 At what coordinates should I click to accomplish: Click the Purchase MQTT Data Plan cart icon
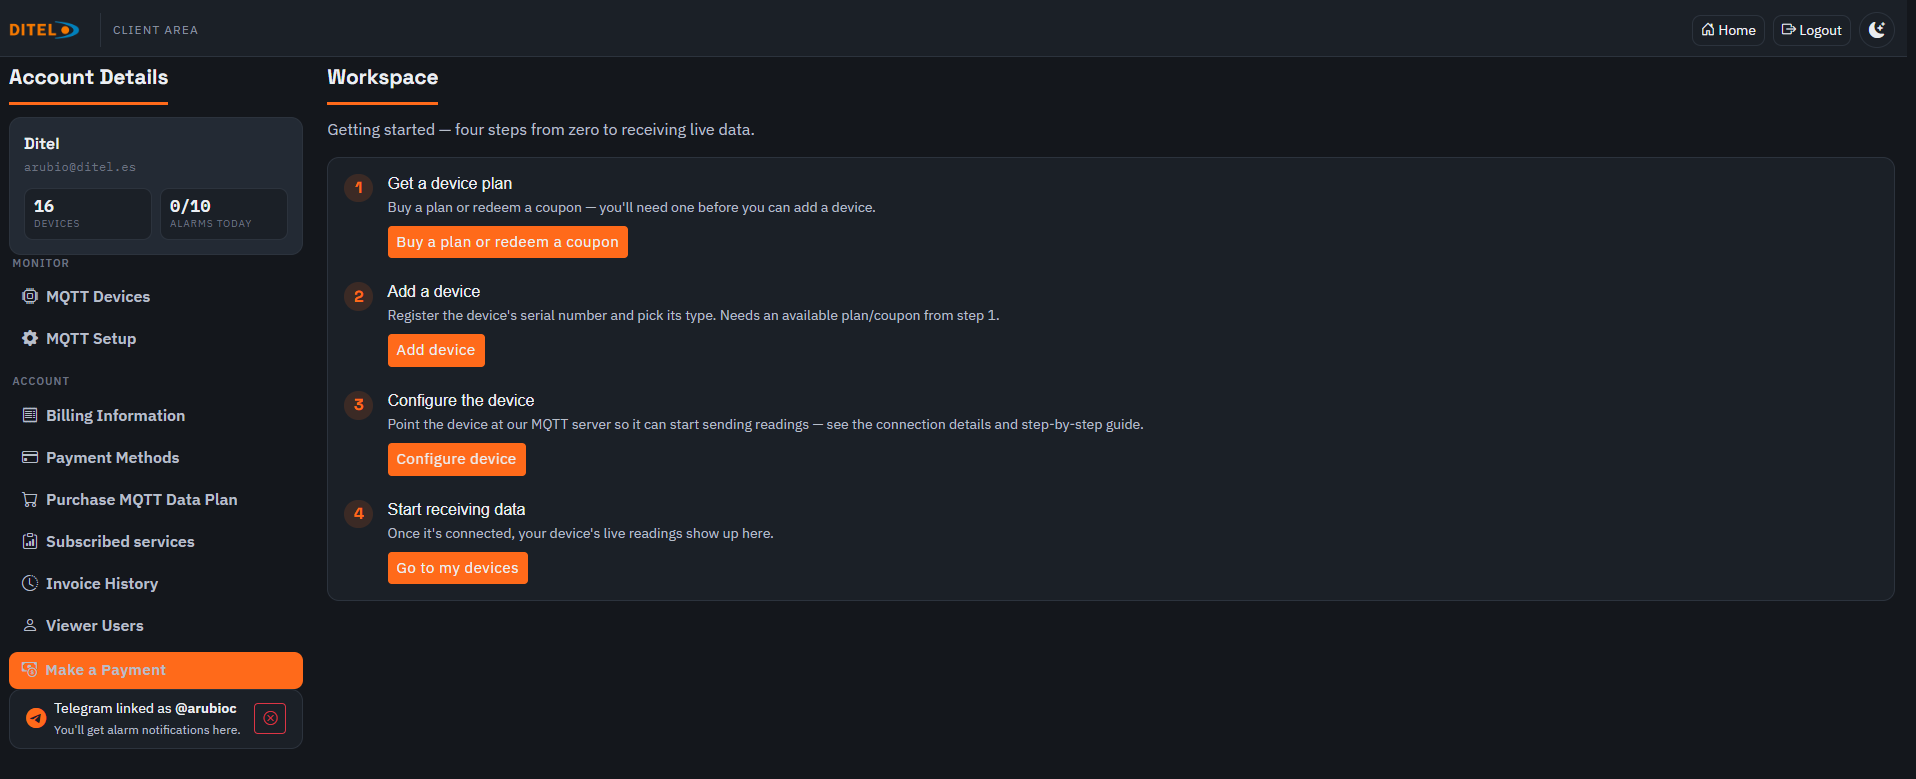[30, 499]
